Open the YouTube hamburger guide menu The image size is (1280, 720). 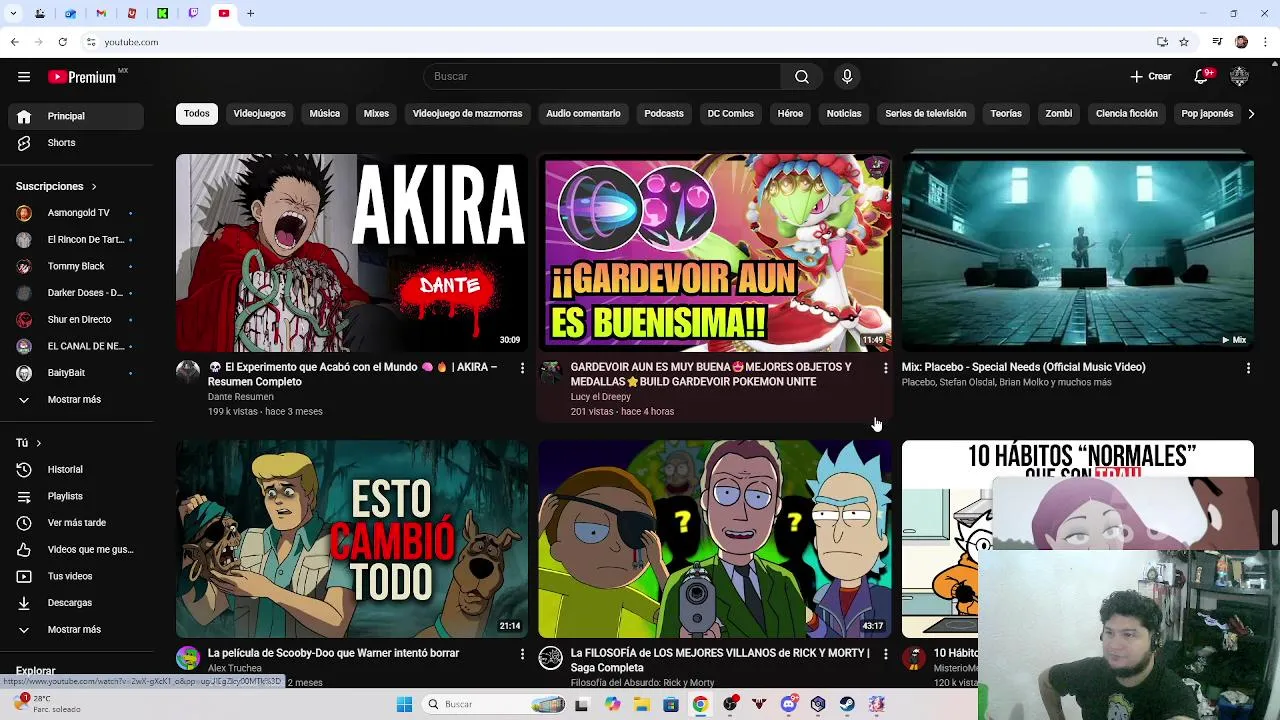click(24, 77)
